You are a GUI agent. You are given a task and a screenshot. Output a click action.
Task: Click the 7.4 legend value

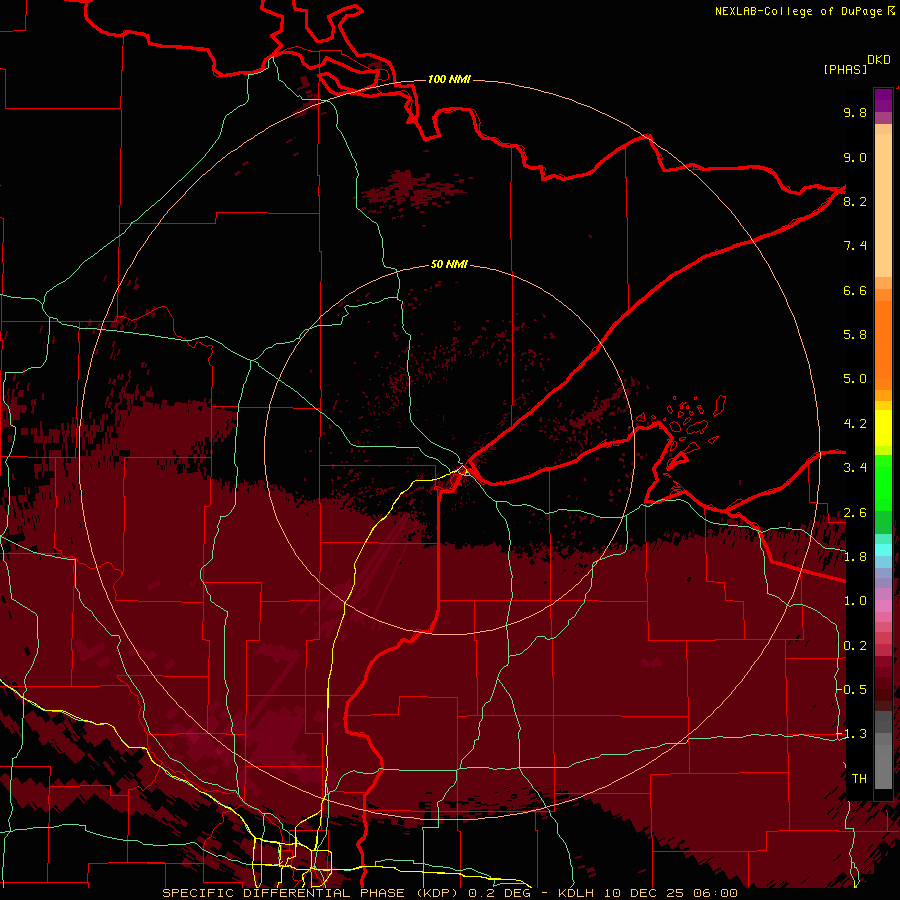[x=855, y=246]
